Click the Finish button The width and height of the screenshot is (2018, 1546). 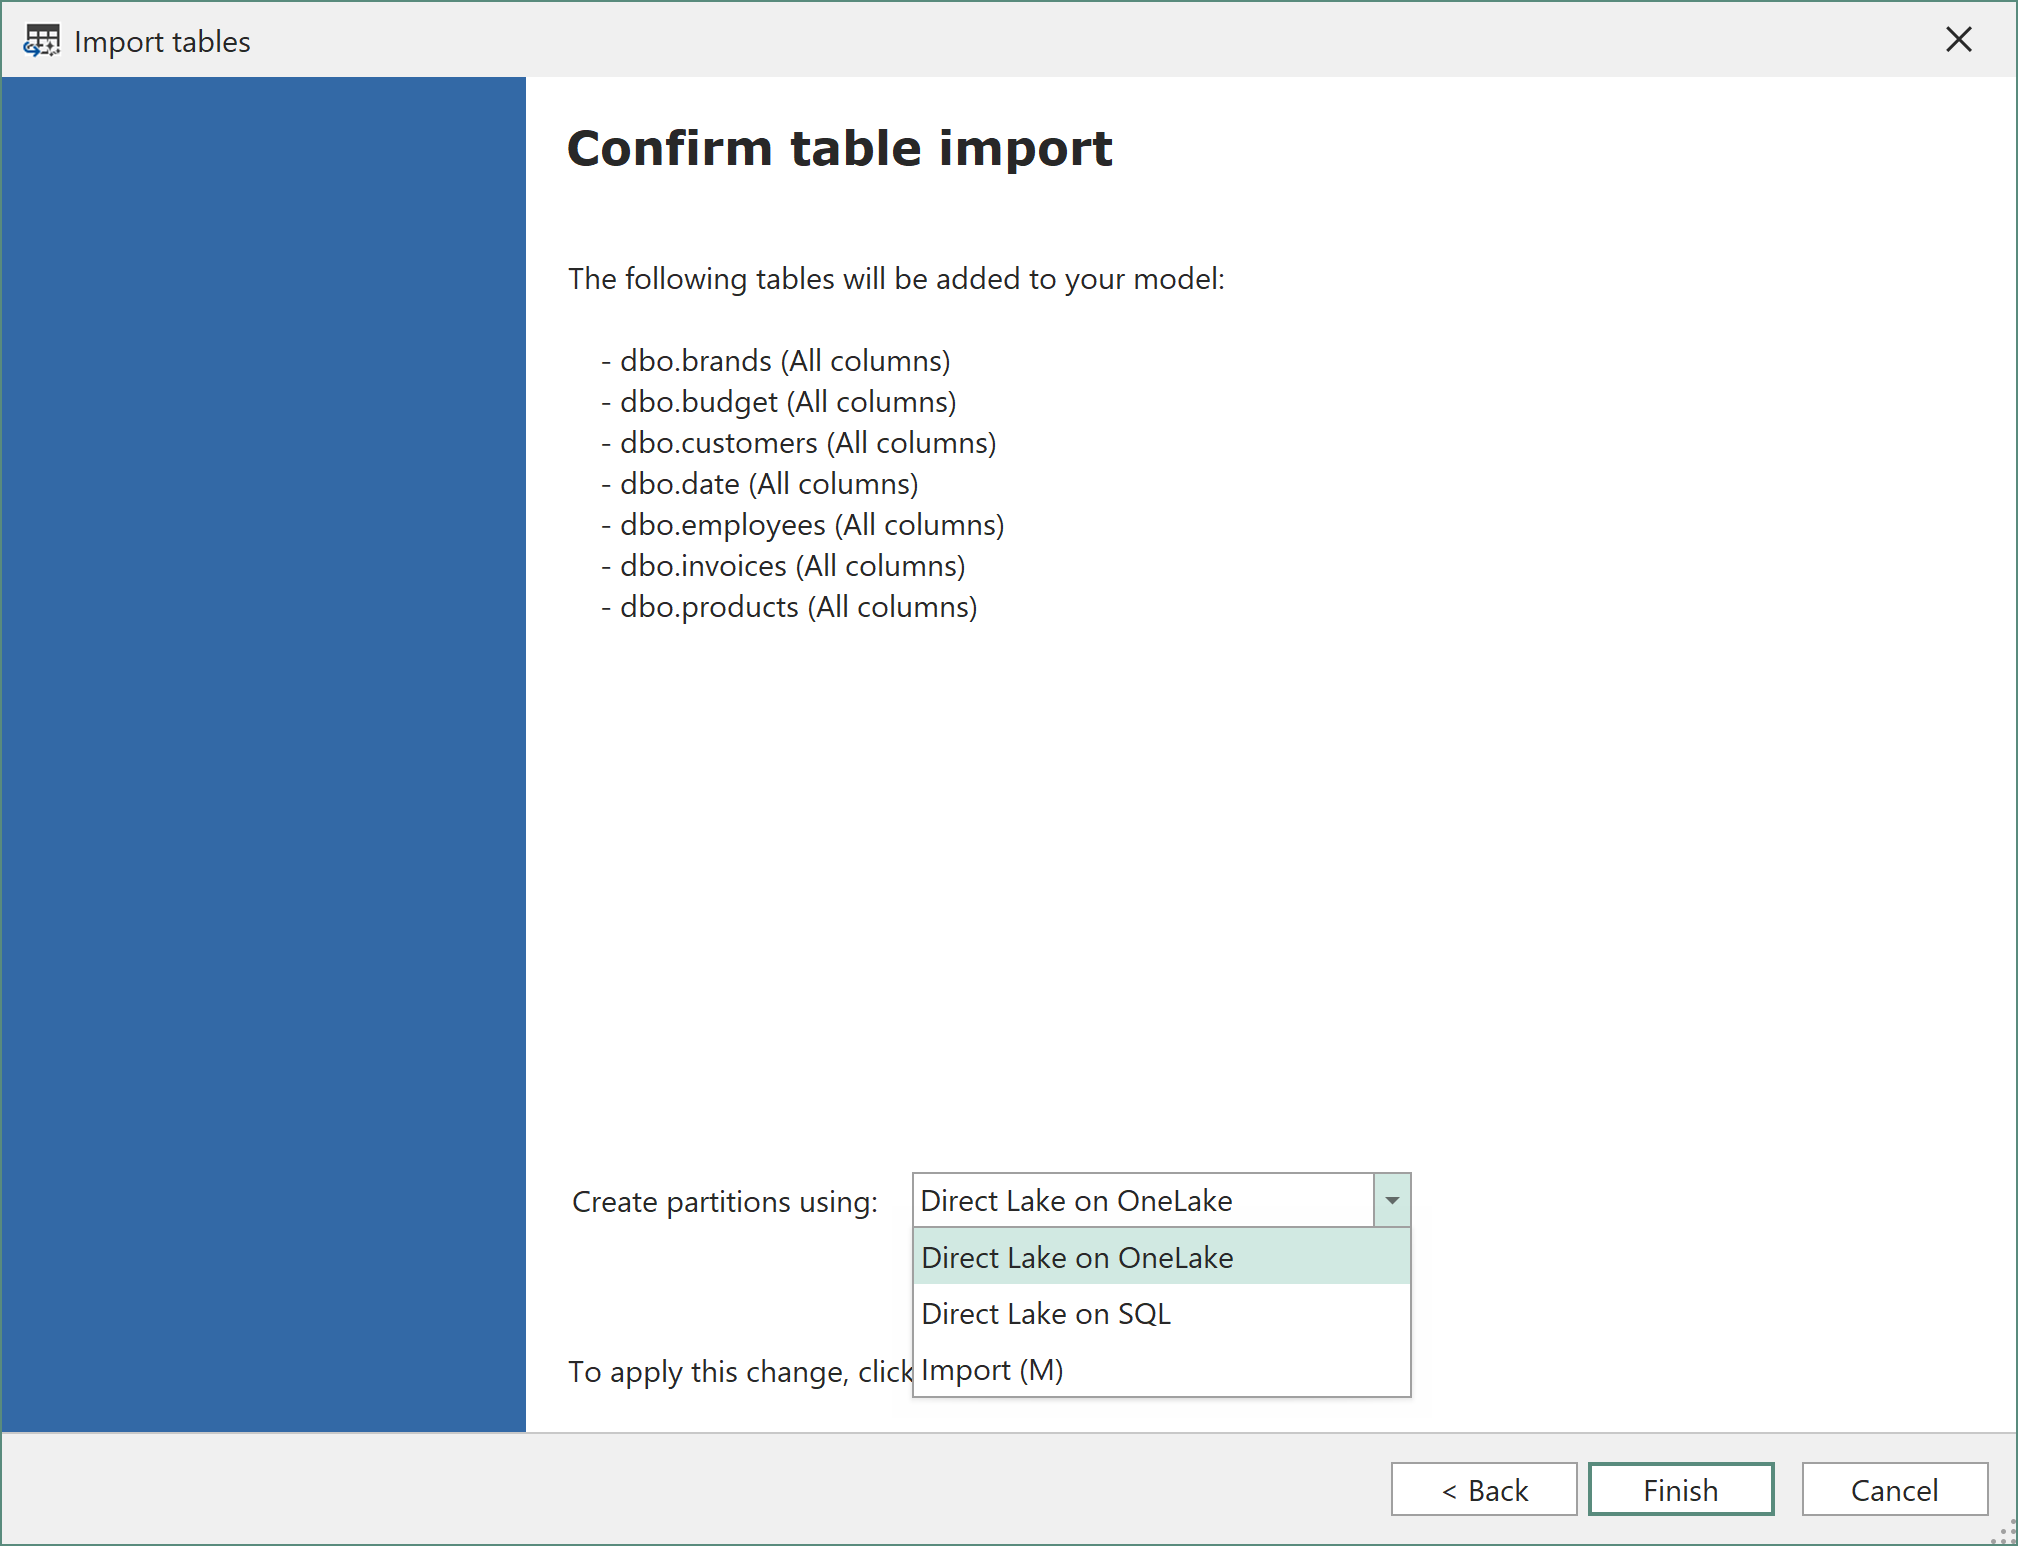1679,1489
